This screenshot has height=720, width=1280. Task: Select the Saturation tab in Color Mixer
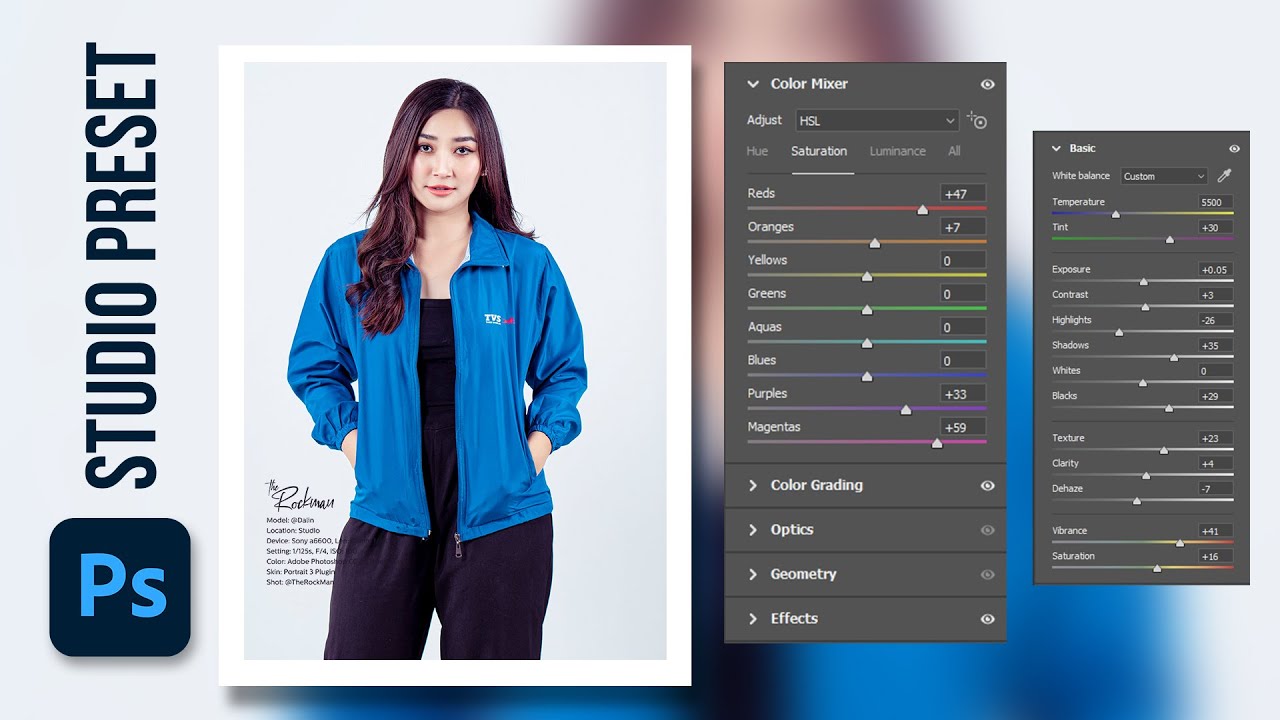pos(819,151)
